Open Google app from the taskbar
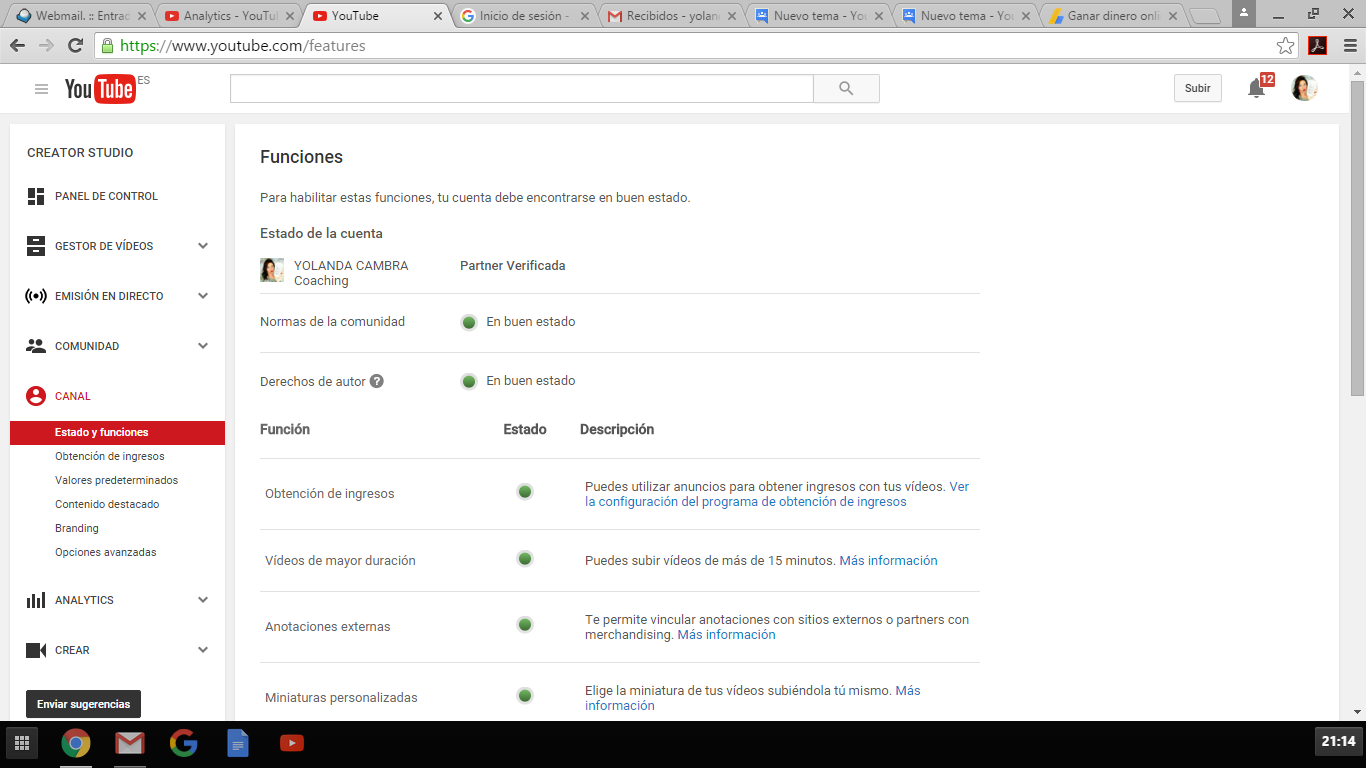This screenshot has height=768, width=1366. point(184,743)
